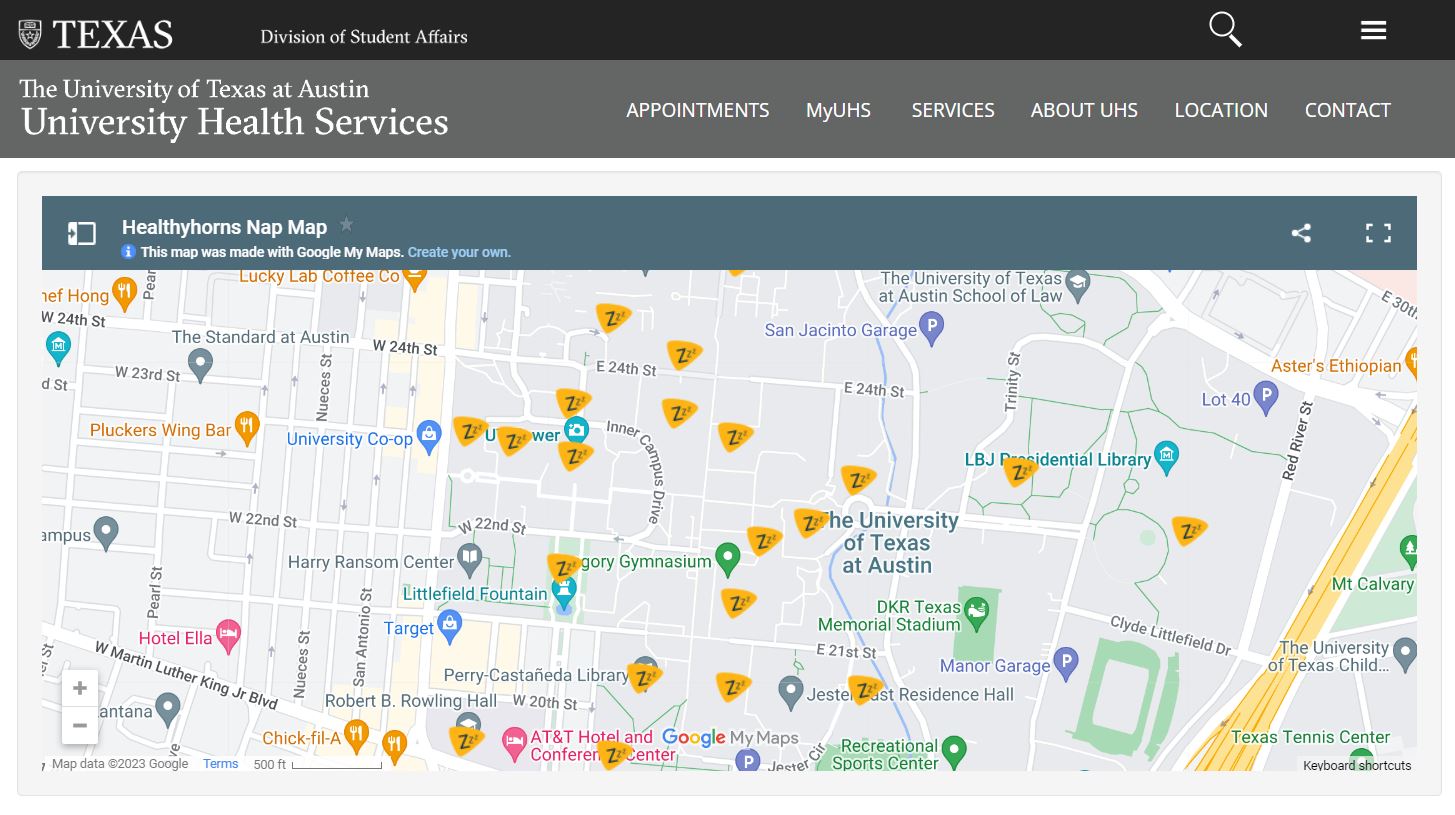
Task: Open the CONTACT menu item
Action: pyautogui.click(x=1347, y=110)
